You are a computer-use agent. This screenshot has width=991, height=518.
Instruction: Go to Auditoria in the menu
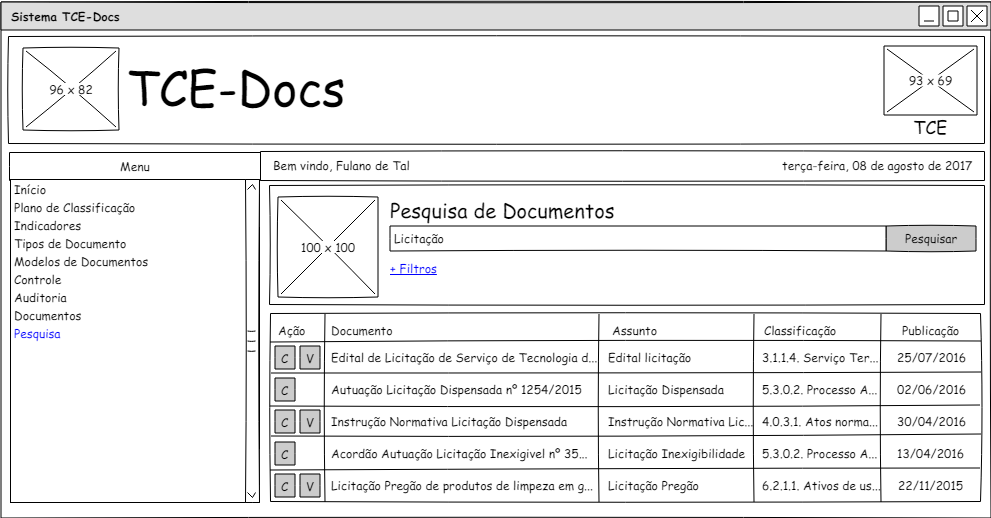coord(41,298)
